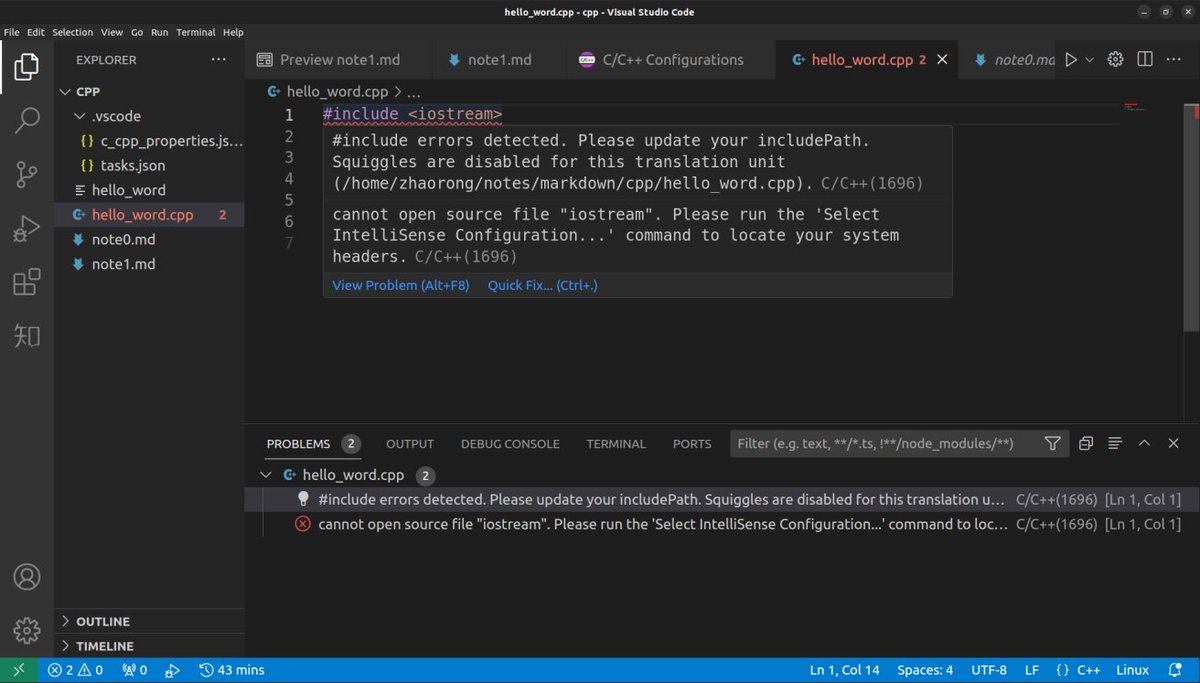Split the editor to the right
This screenshot has width=1200, height=683.
tap(1145, 60)
